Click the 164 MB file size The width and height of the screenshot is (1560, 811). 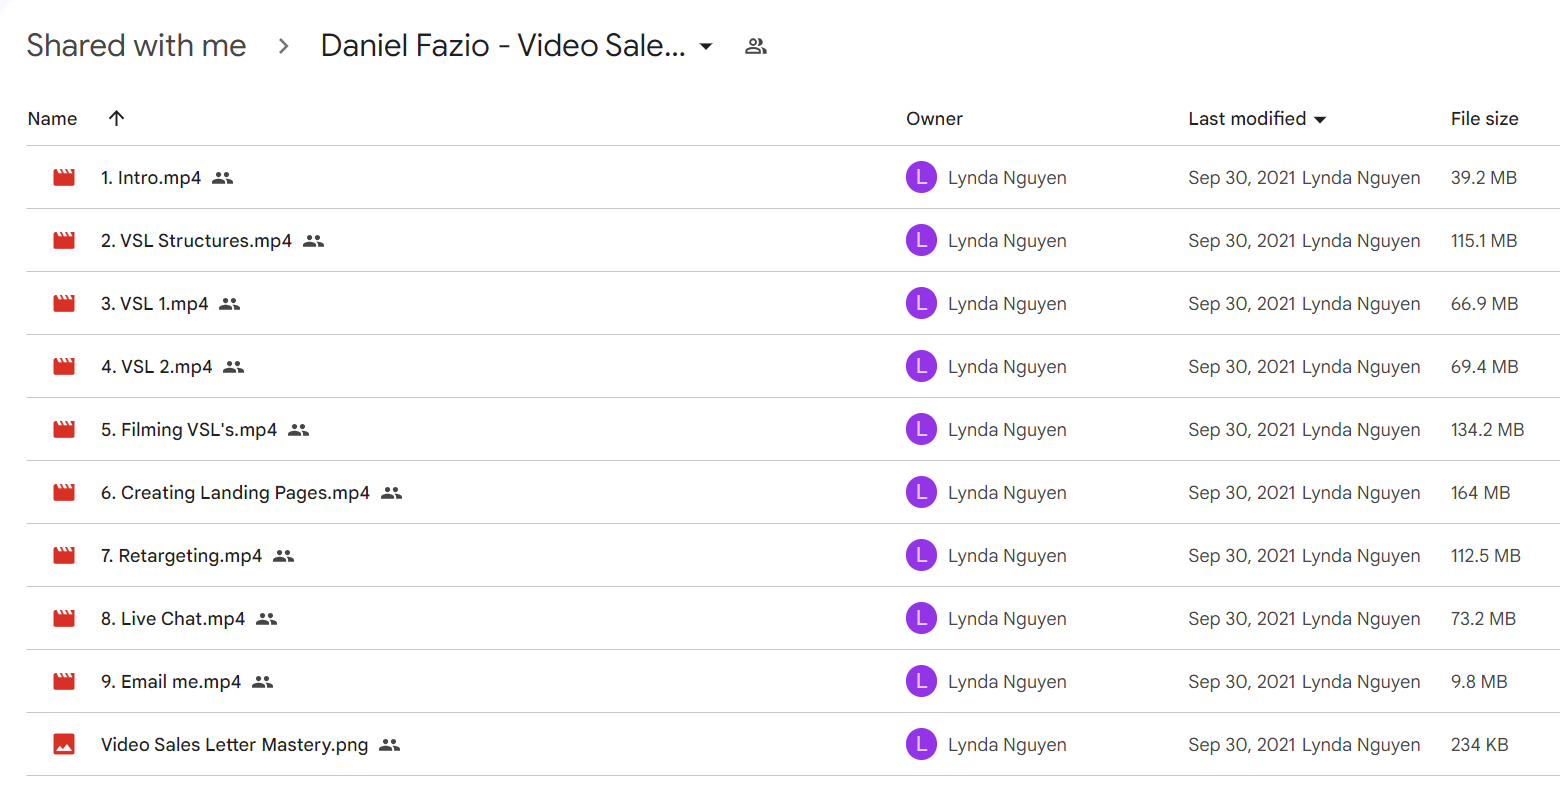(x=1481, y=492)
